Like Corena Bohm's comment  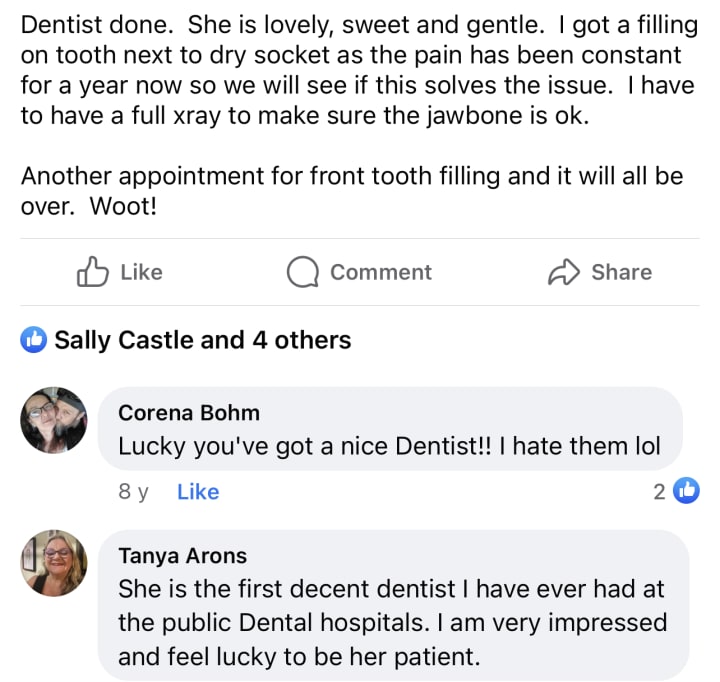click(198, 492)
